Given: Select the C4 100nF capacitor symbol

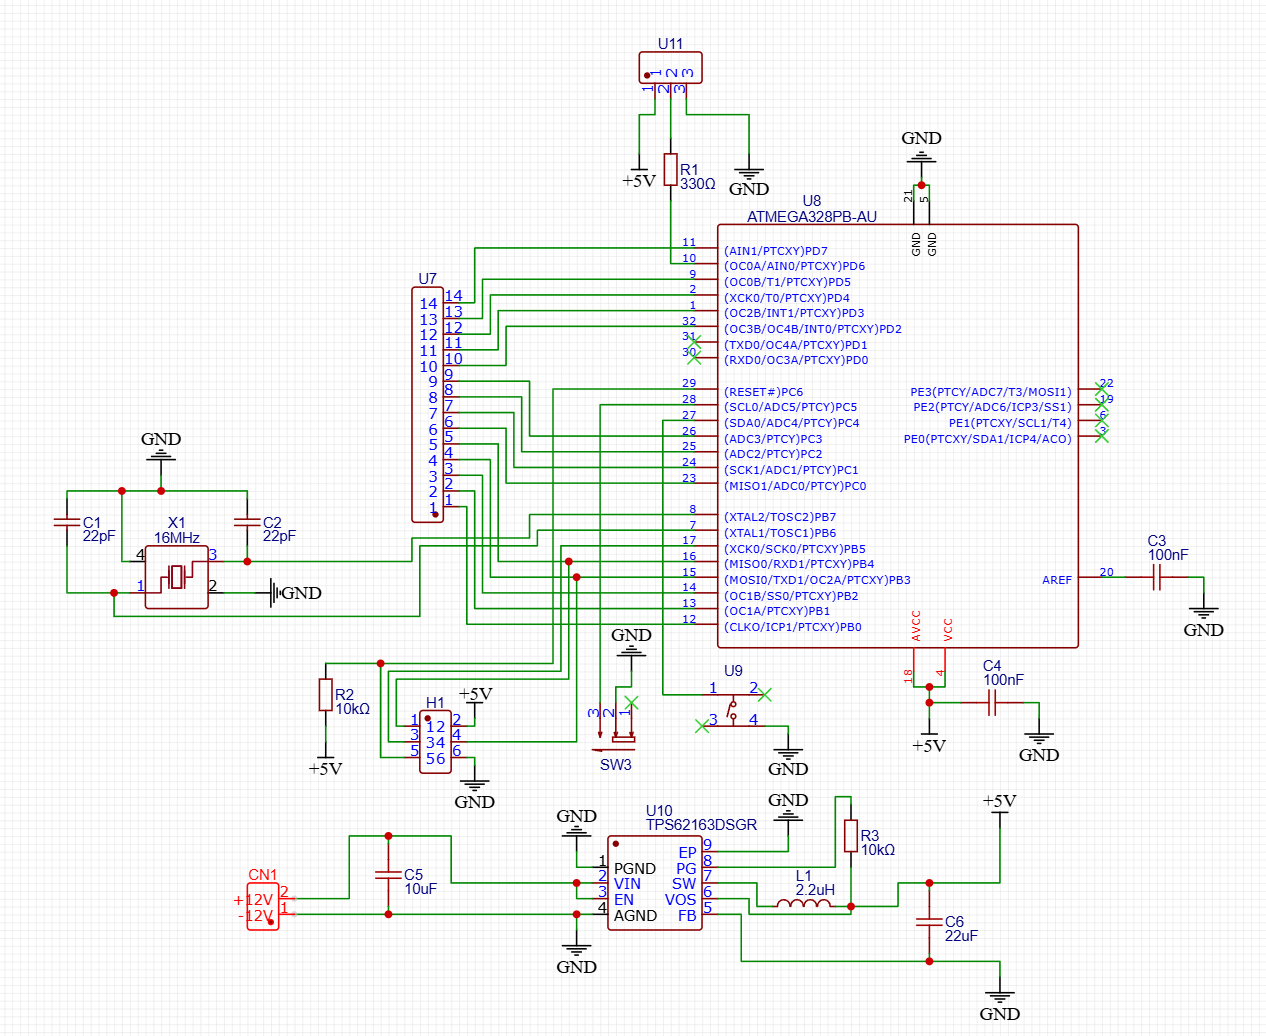Looking at the screenshot, I should [x=992, y=703].
